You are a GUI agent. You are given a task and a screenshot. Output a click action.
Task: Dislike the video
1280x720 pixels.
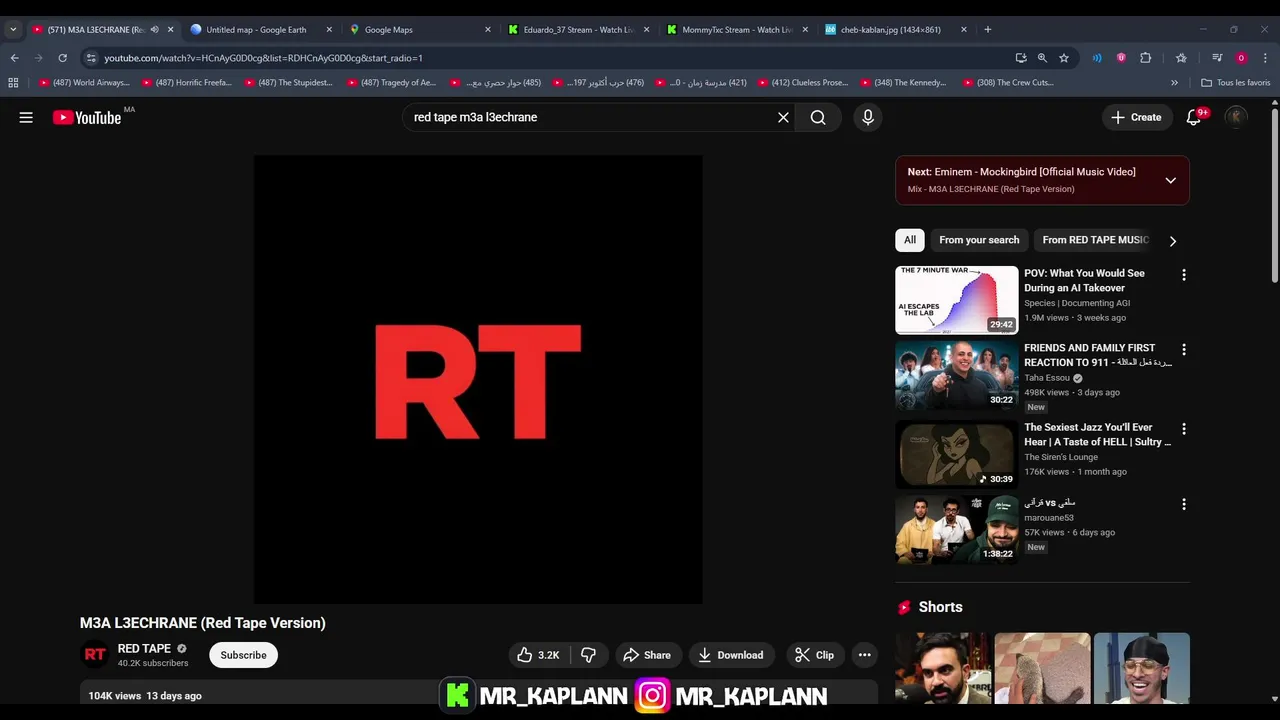click(588, 655)
